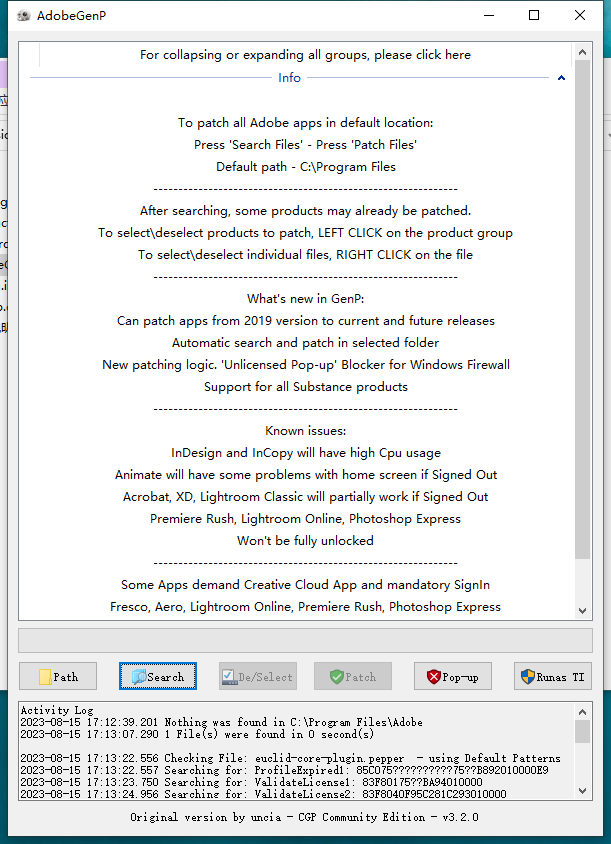Click 'Automatic search and patch in selected folder'
This screenshot has width=611, height=844.
[x=305, y=343]
